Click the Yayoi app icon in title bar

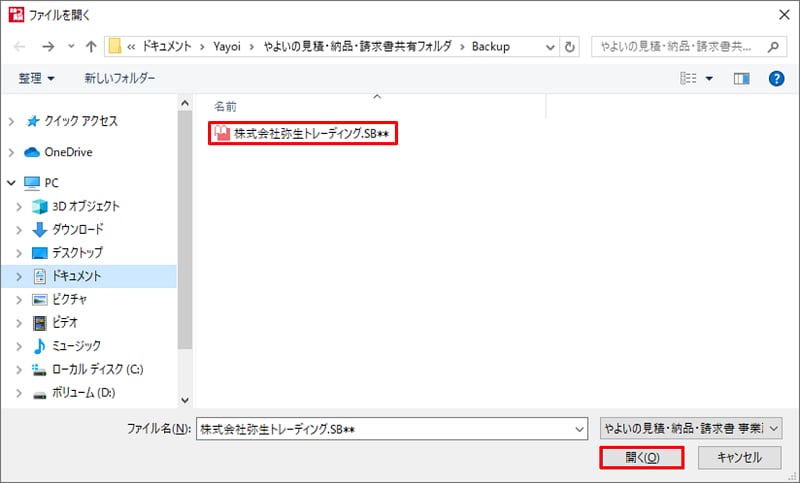(x=16, y=15)
